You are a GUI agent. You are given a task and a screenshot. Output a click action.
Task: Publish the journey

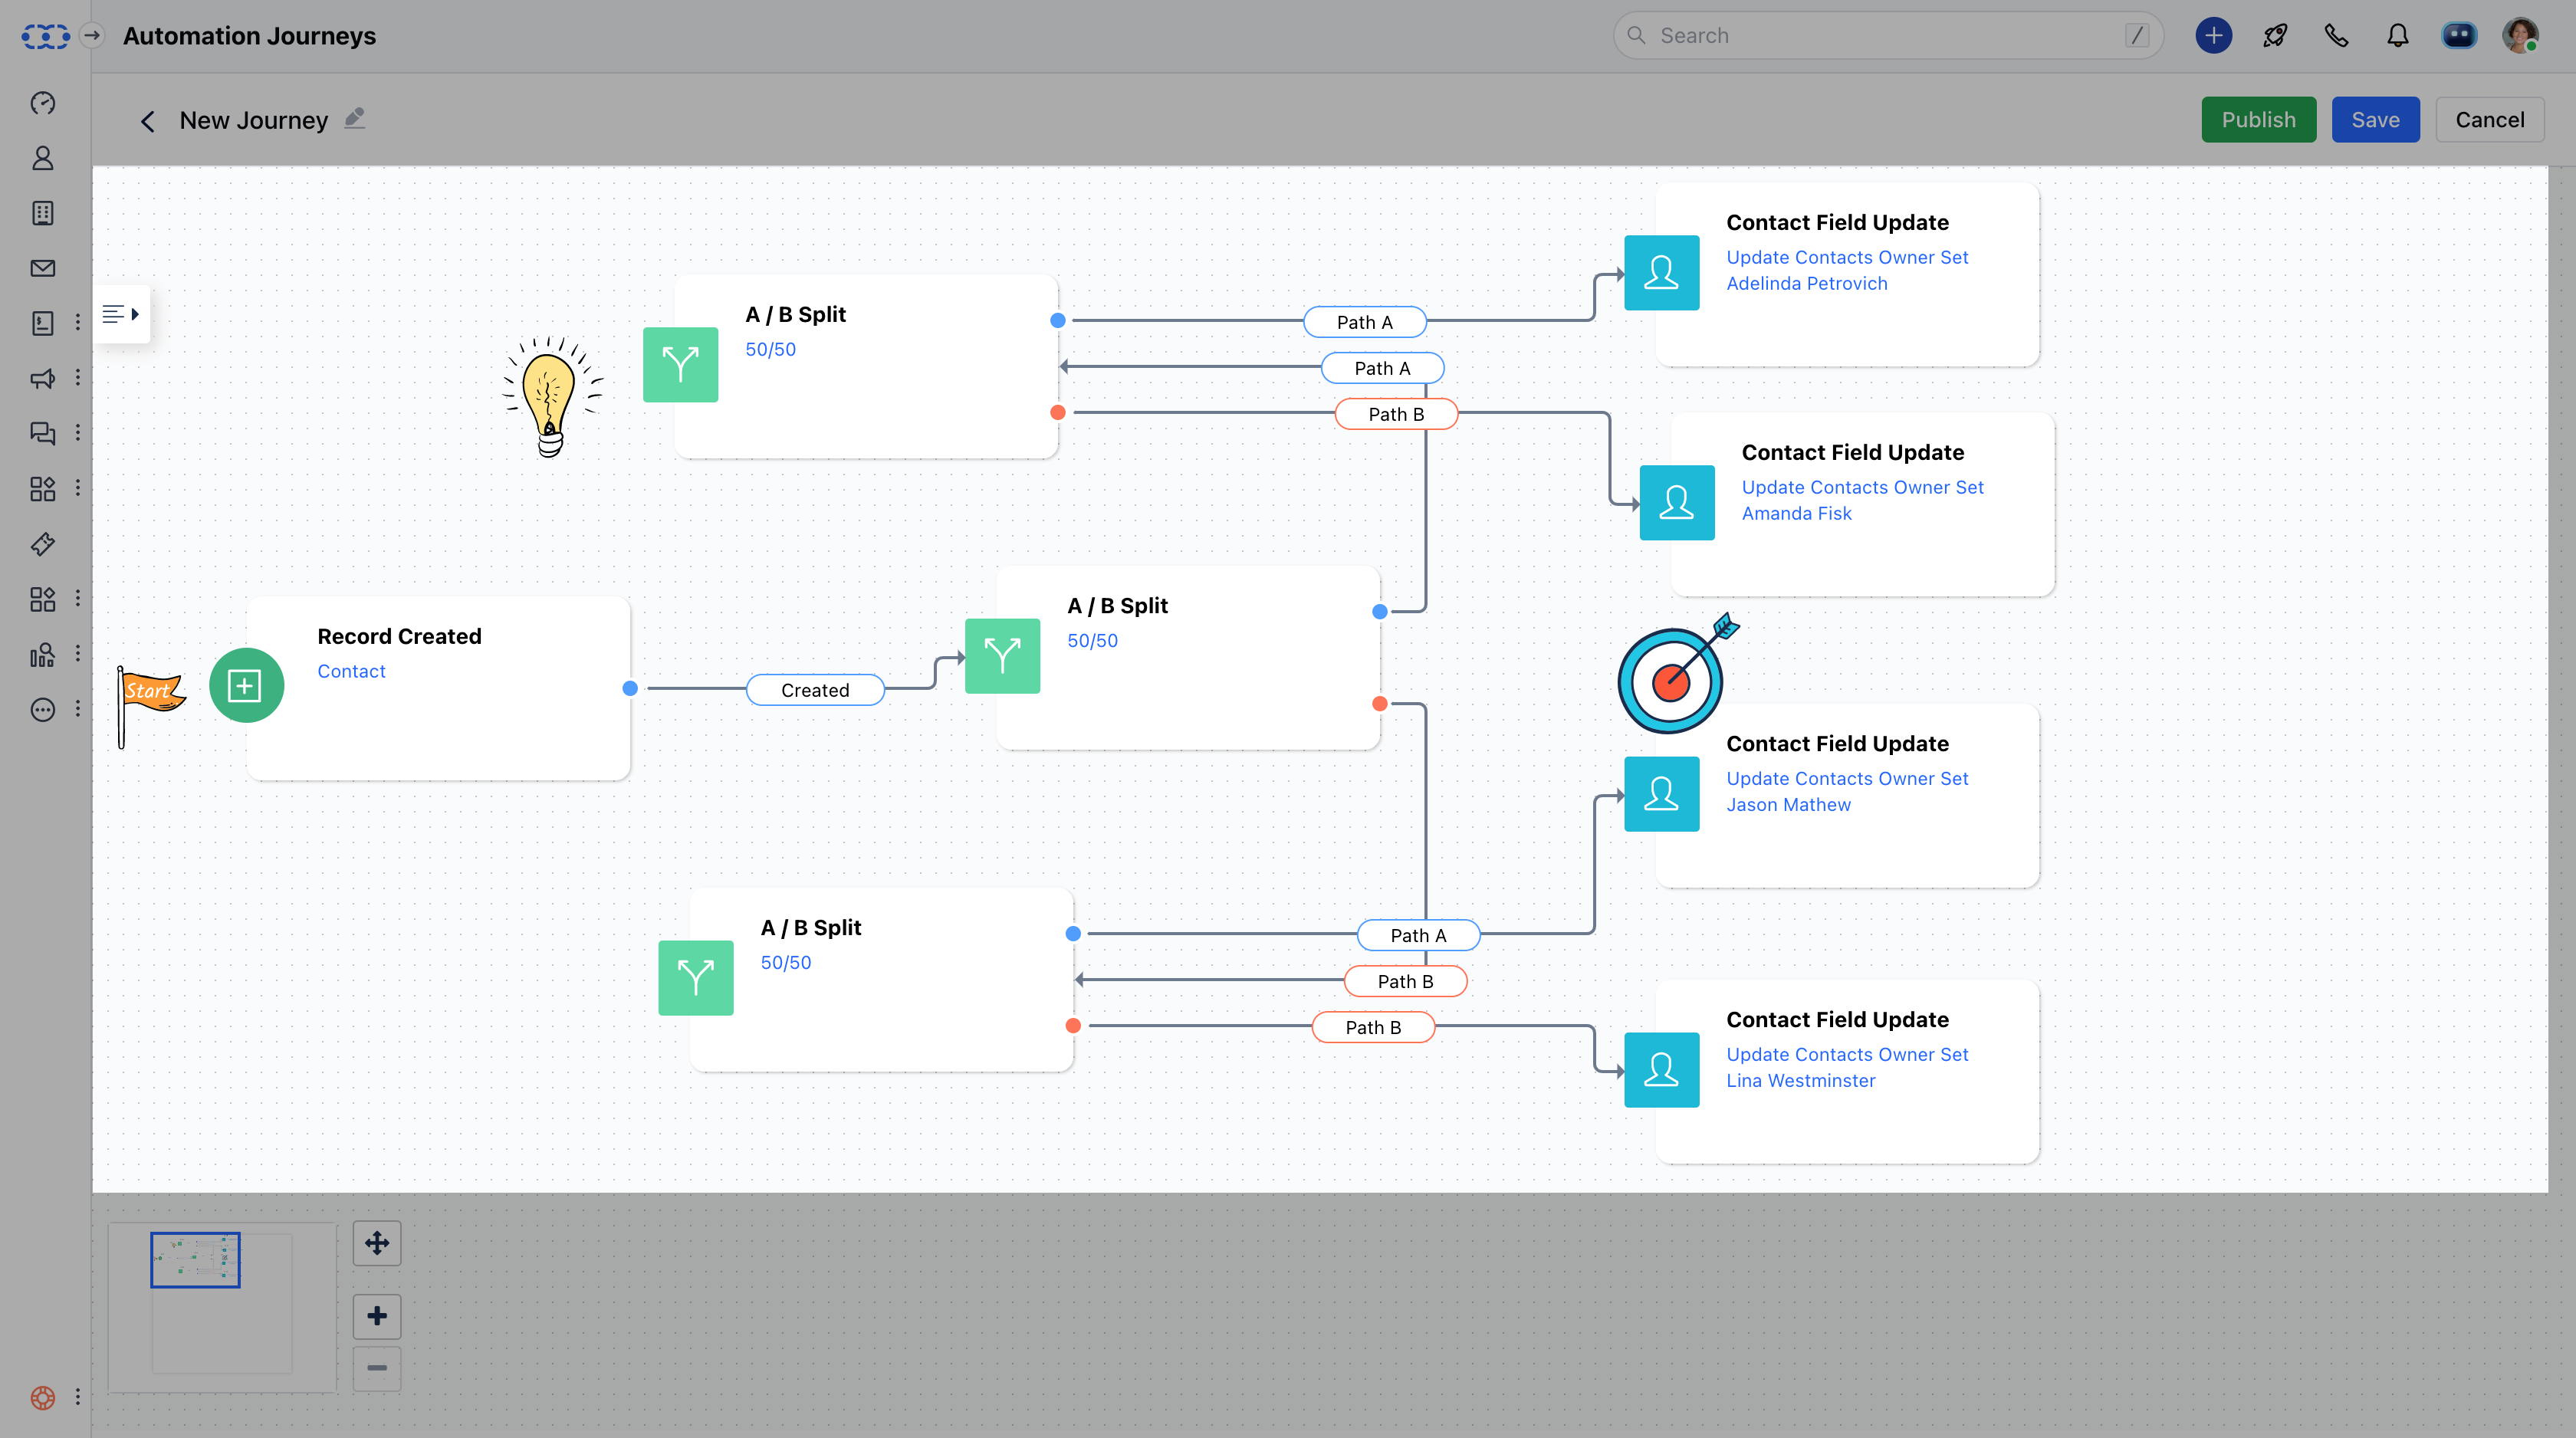tap(2258, 120)
